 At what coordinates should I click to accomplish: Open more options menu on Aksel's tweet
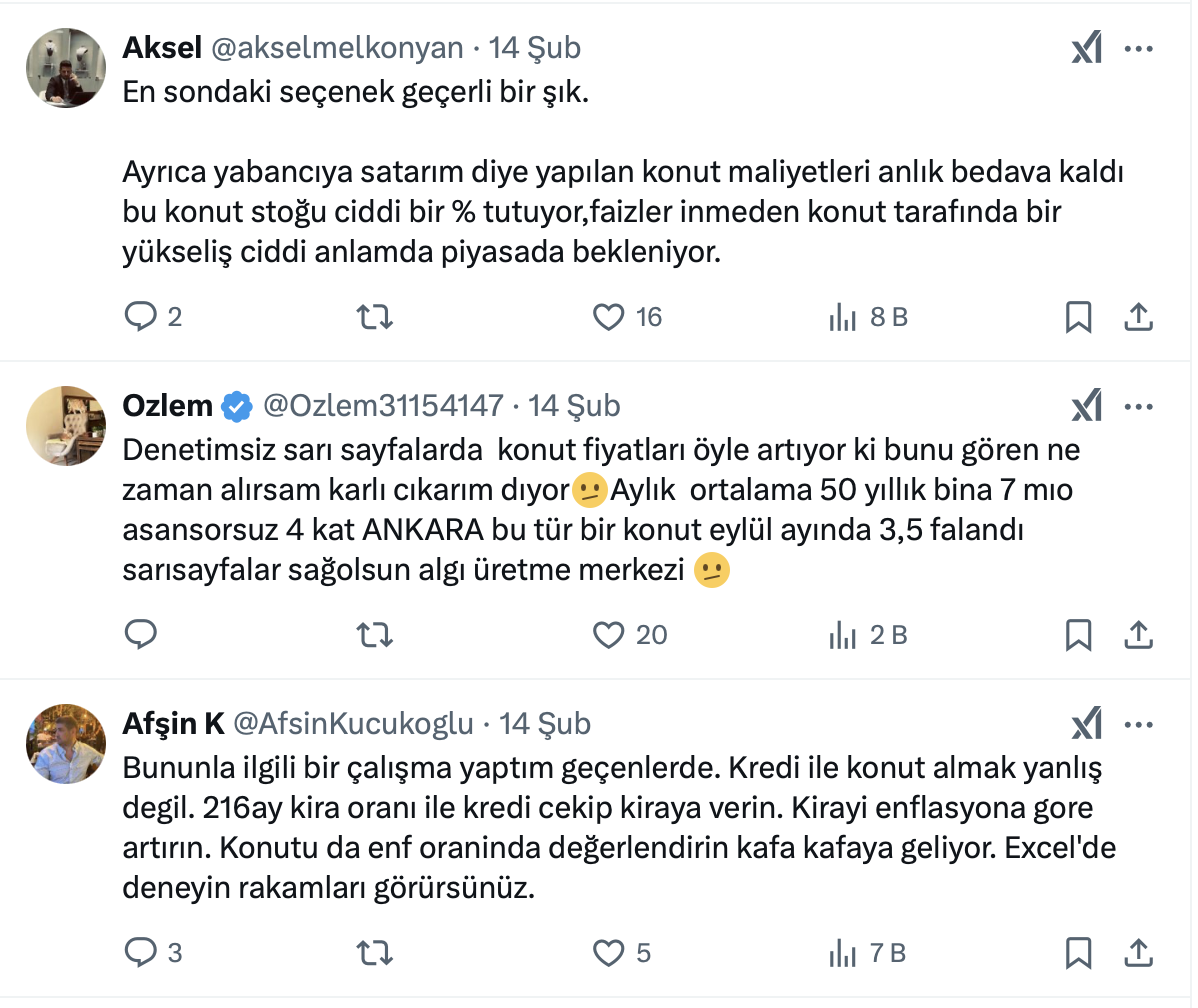coord(1140,48)
